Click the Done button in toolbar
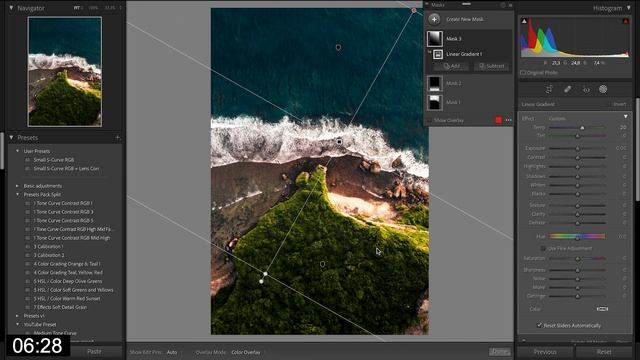 pos(500,352)
